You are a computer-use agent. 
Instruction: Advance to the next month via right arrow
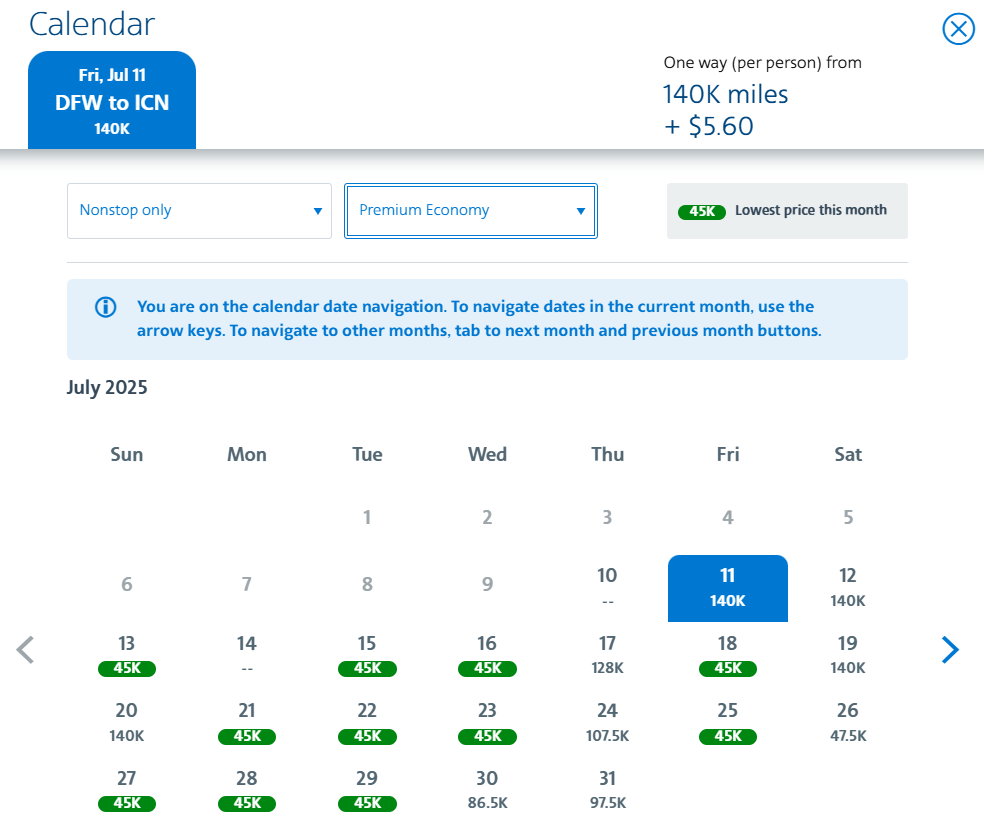[950, 650]
